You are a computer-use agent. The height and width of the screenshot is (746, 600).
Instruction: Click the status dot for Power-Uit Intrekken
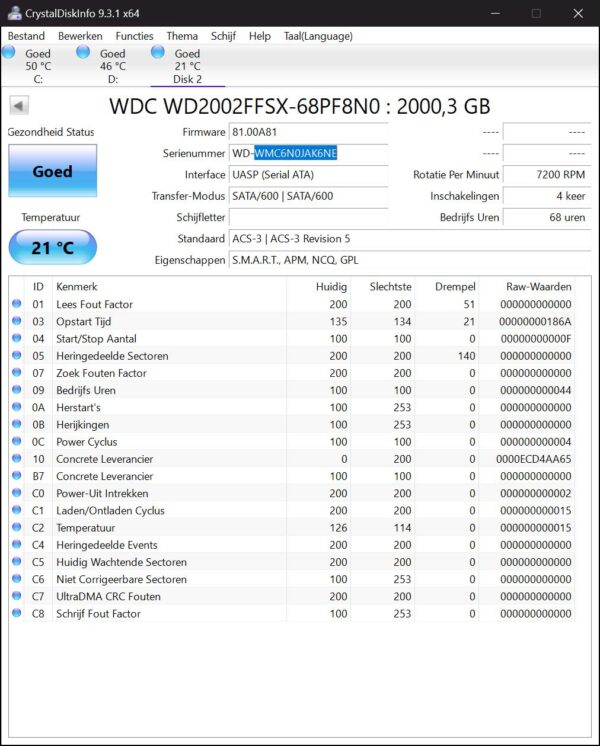click(x=17, y=492)
